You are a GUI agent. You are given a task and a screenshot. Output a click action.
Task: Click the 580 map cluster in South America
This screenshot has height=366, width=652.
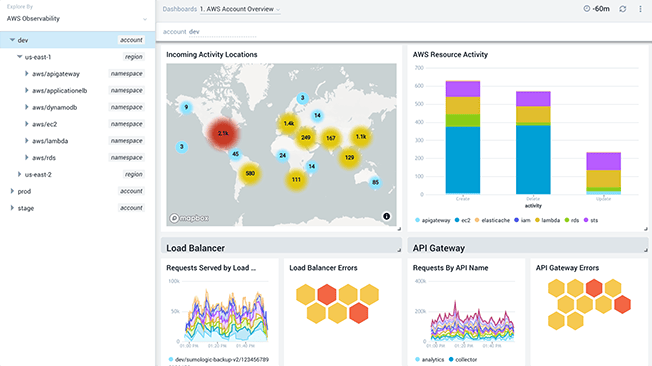(x=250, y=173)
